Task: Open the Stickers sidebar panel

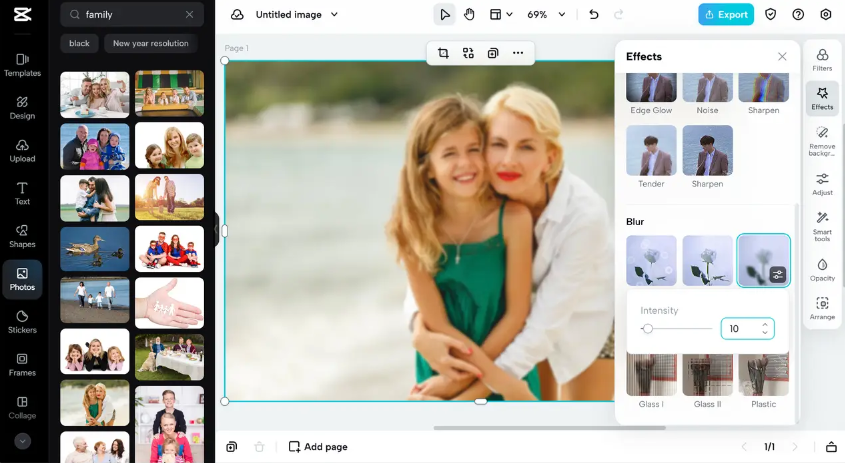Action: [22, 322]
